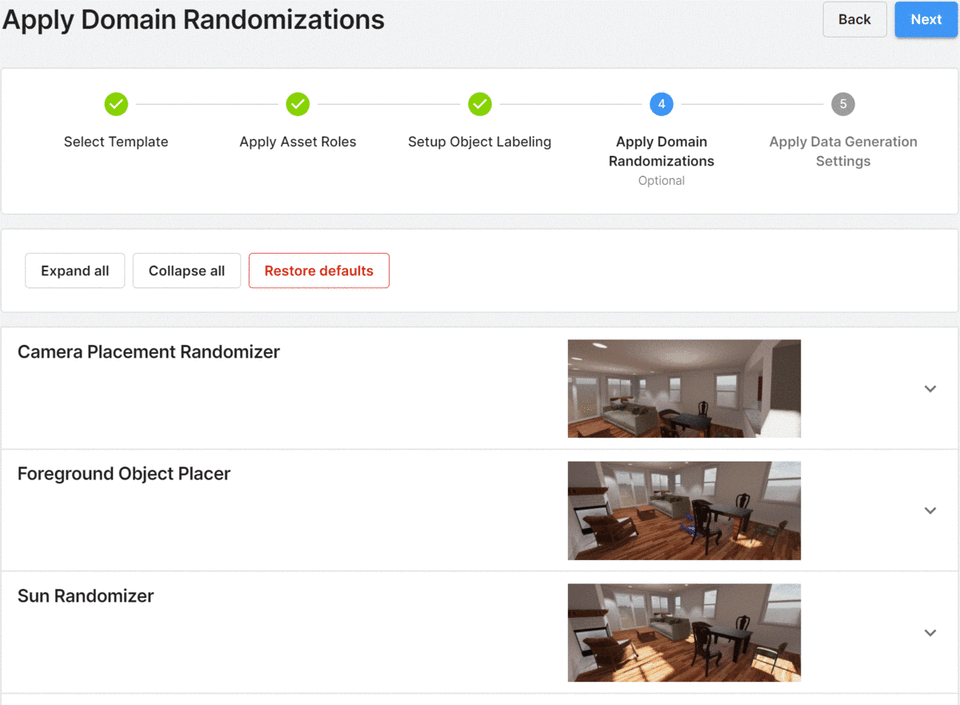960x705 pixels.
Task: Click the Apply Asset Roles checkmark icon
Action: tap(298, 104)
